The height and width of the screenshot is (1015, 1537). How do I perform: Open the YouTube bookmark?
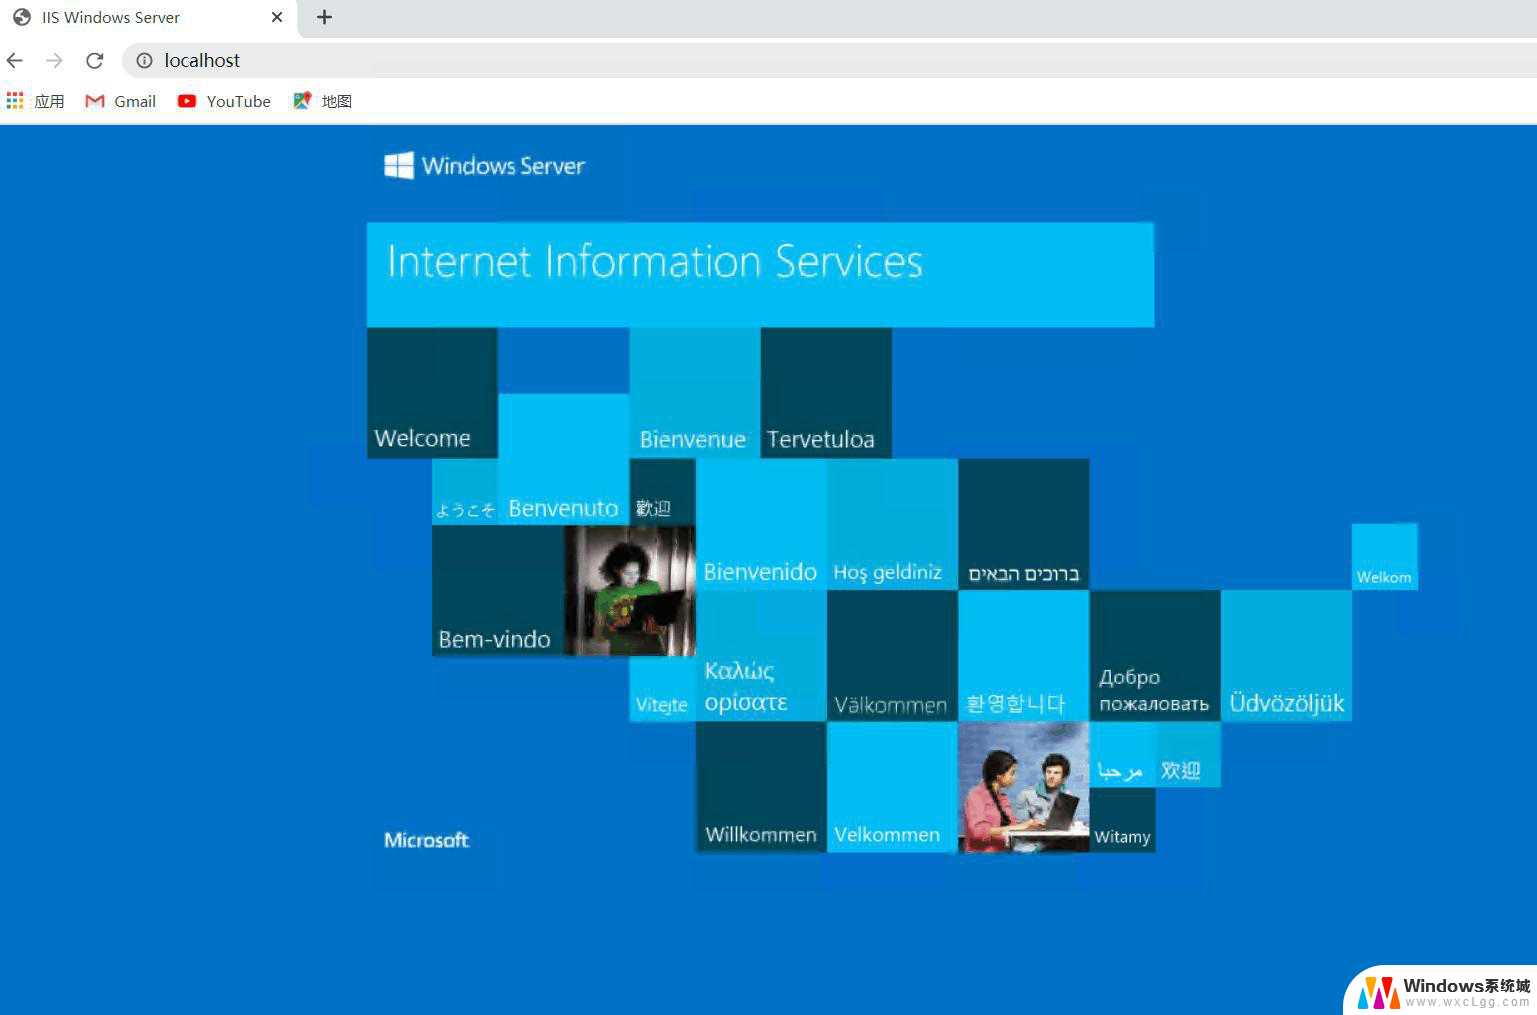(x=224, y=101)
